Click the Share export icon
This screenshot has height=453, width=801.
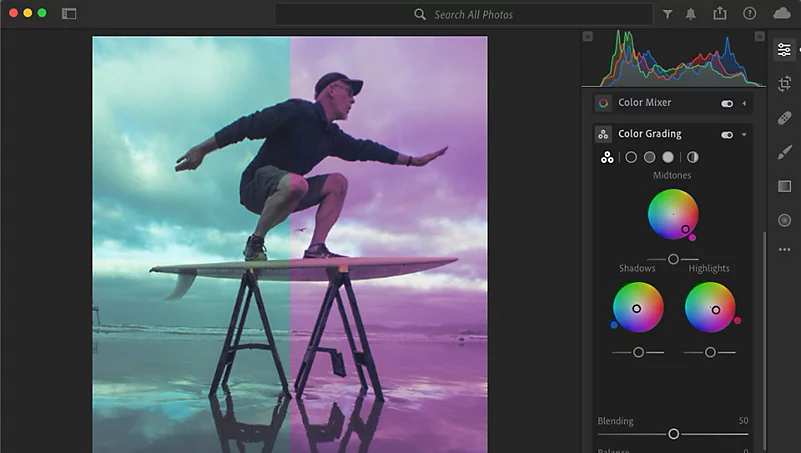pos(720,14)
